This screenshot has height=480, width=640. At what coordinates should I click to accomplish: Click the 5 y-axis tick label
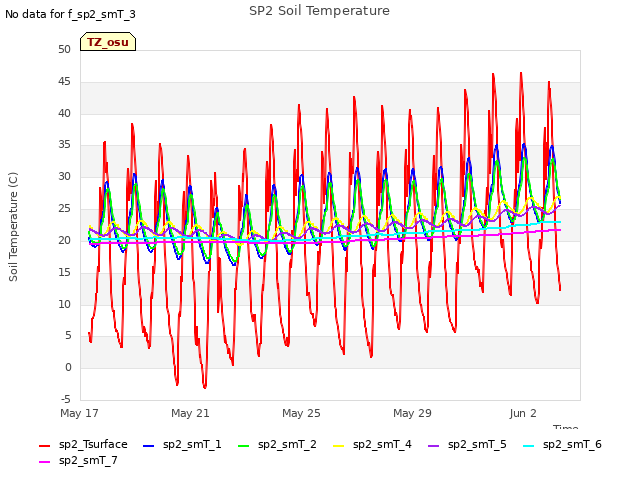click(68, 336)
